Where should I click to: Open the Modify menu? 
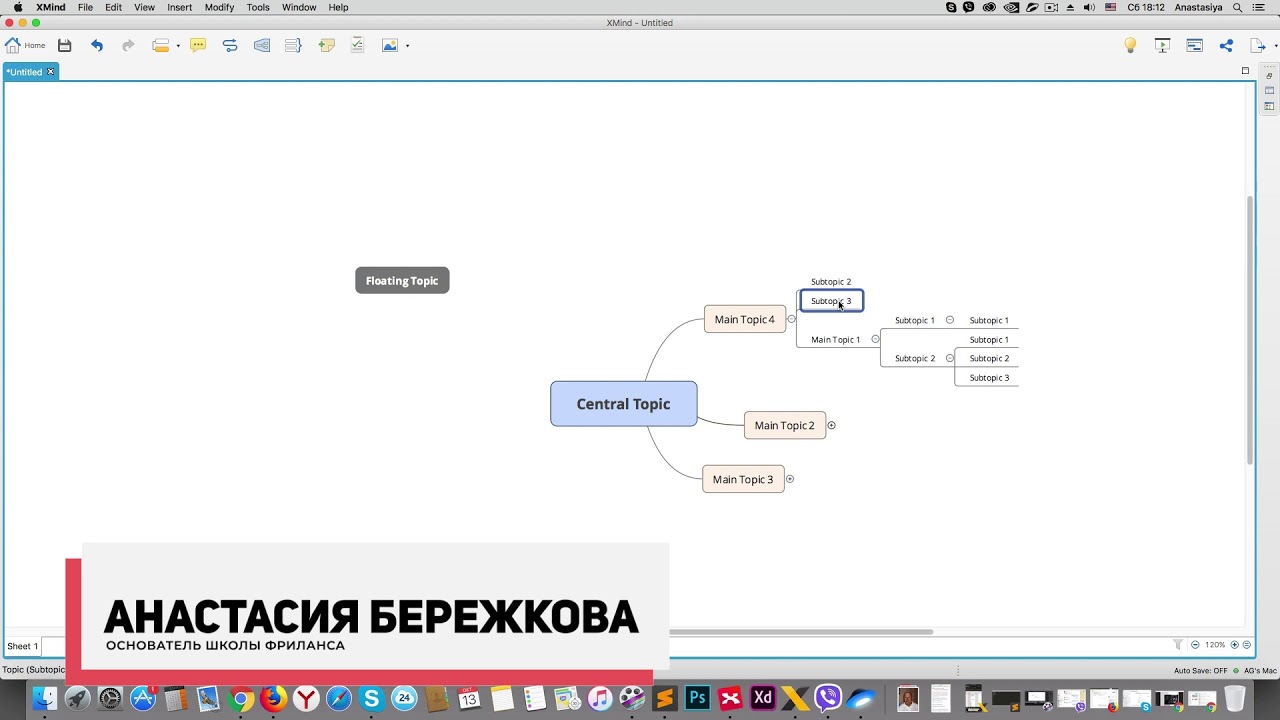[x=219, y=7]
